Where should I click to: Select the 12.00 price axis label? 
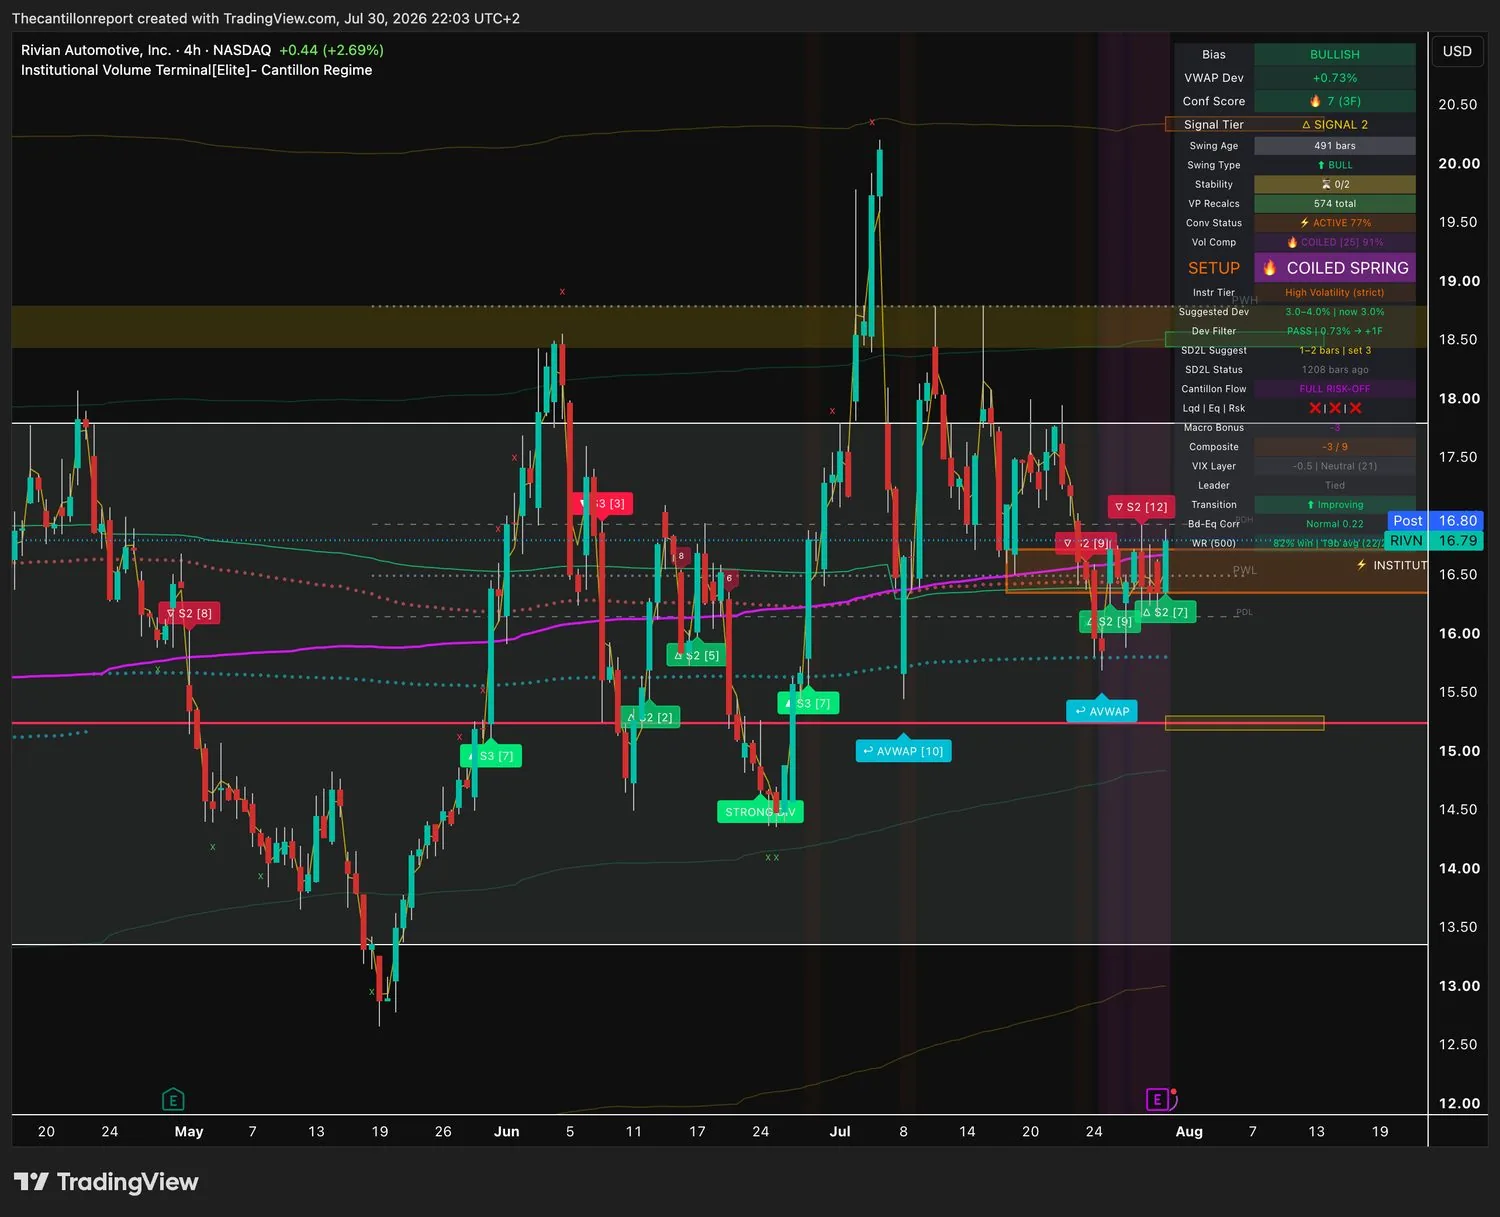(1459, 1103)
